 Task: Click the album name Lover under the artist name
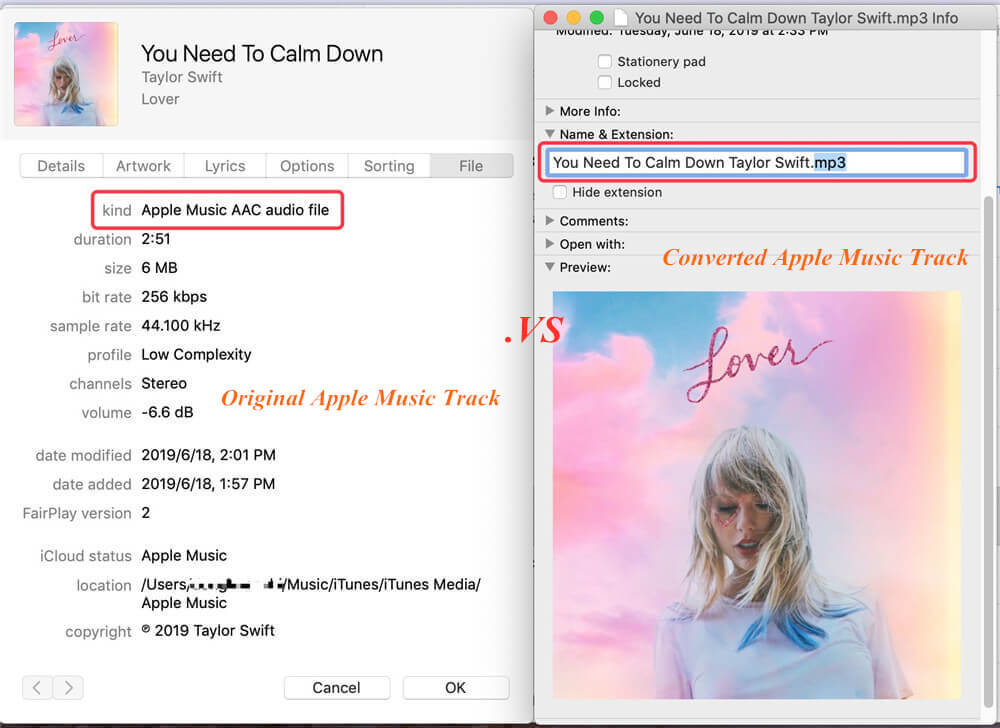(x=160, y=99)
